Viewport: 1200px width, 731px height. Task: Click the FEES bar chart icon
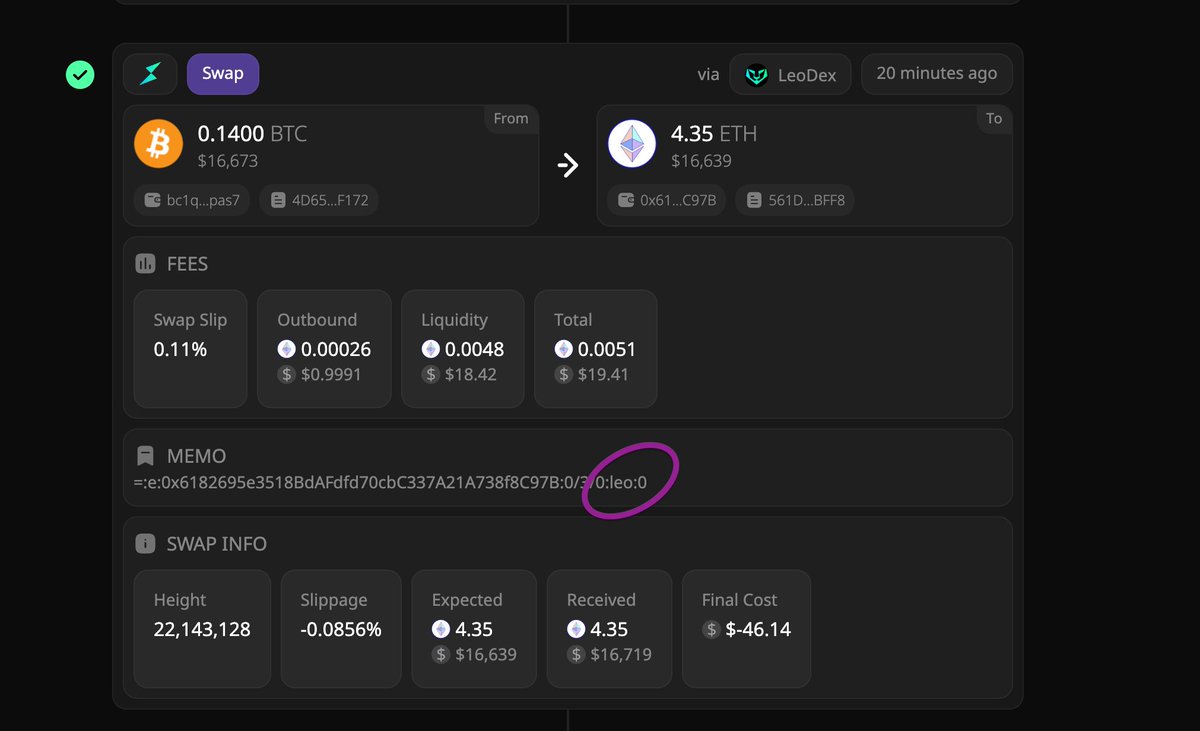click(145, 263)
